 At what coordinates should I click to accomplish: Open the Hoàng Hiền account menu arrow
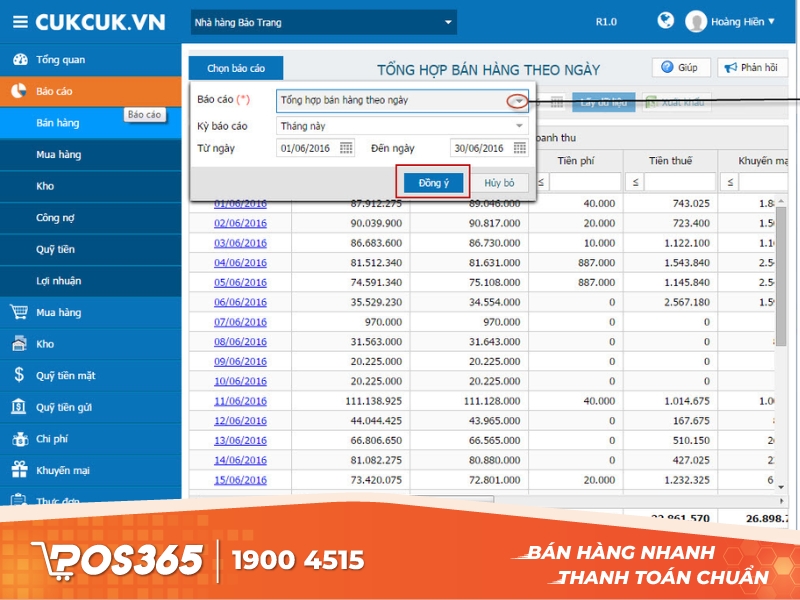pos(771,21)
